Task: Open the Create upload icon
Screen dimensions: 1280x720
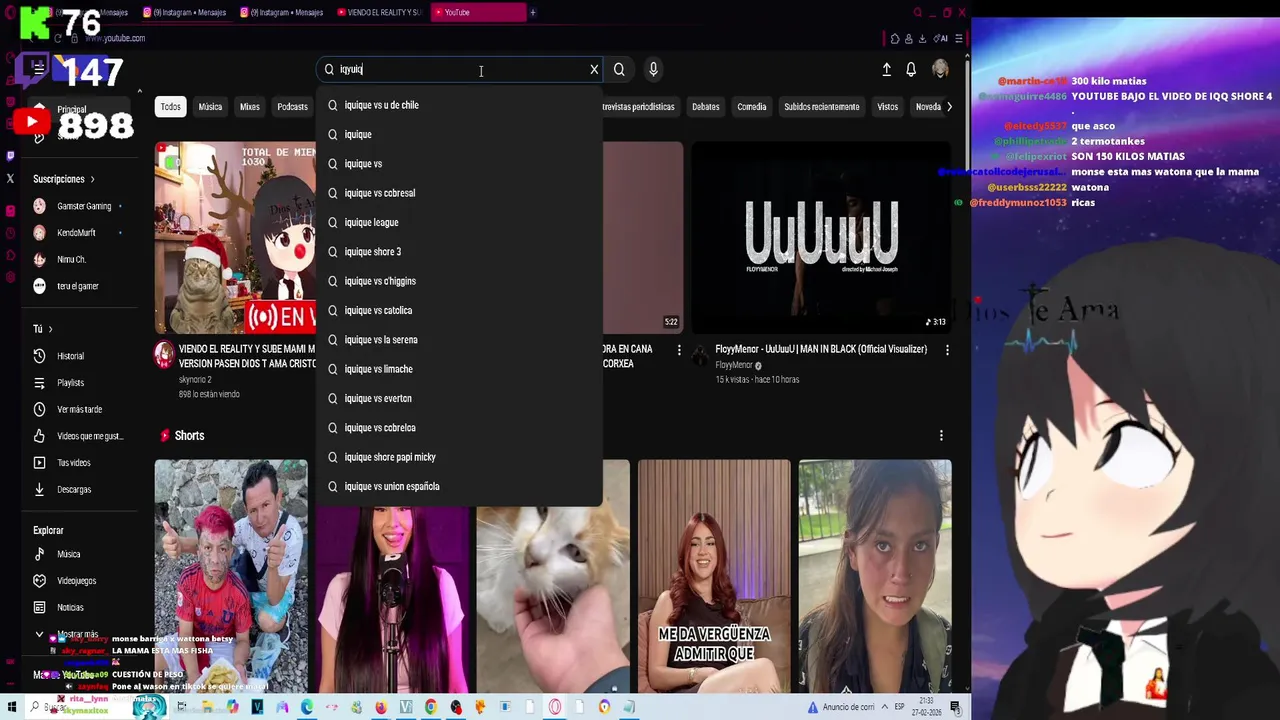Action: pos(886,70)
